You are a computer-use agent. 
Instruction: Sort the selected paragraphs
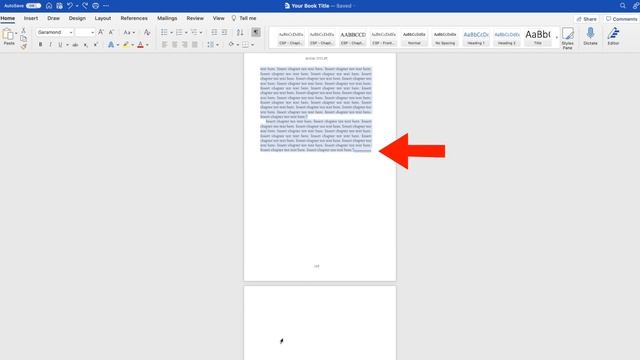(240, 32)
